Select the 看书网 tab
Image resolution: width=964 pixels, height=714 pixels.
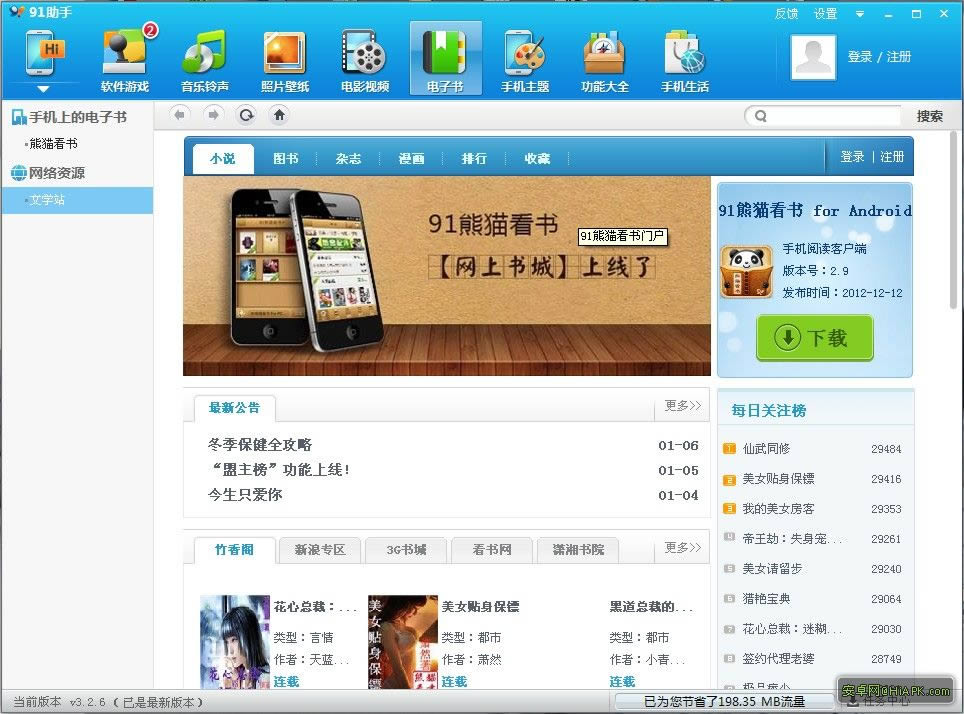click(492, 550)
